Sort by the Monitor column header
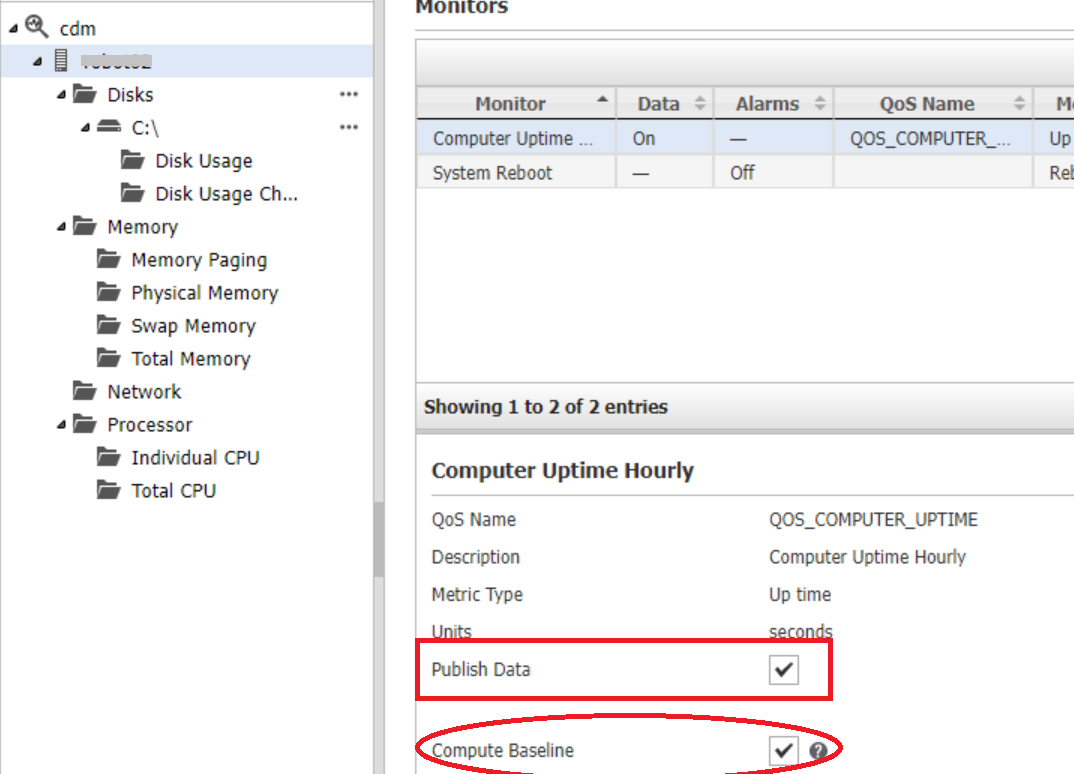 point(511,104)
